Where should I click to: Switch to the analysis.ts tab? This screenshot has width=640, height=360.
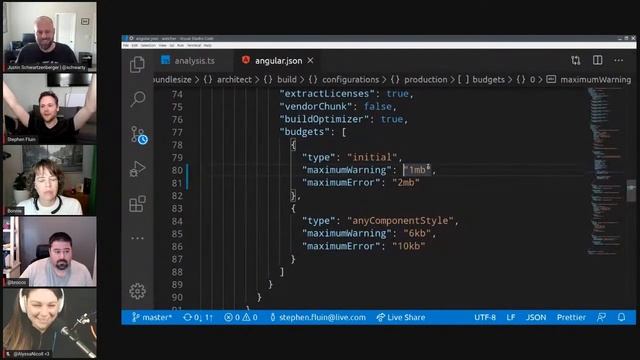coord(194,60)
